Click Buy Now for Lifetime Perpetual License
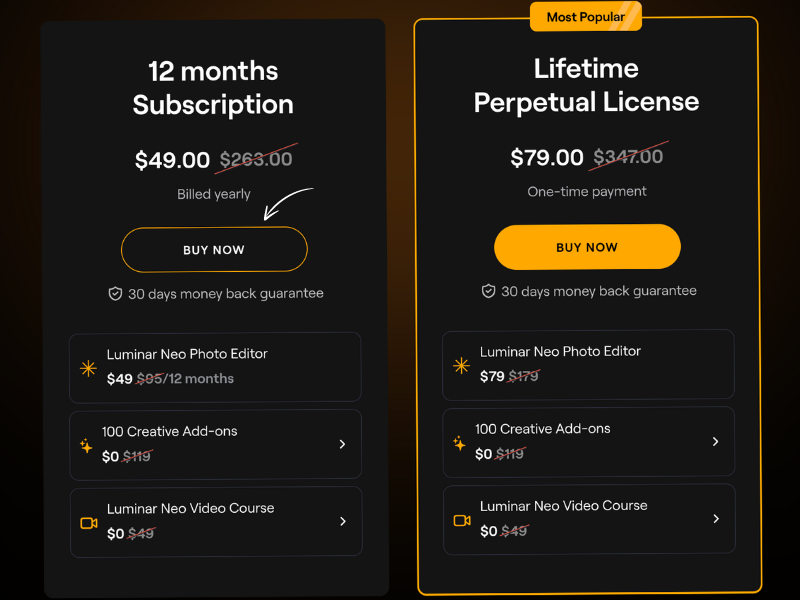This screenshot has width=800, height=600. (587, 247)
